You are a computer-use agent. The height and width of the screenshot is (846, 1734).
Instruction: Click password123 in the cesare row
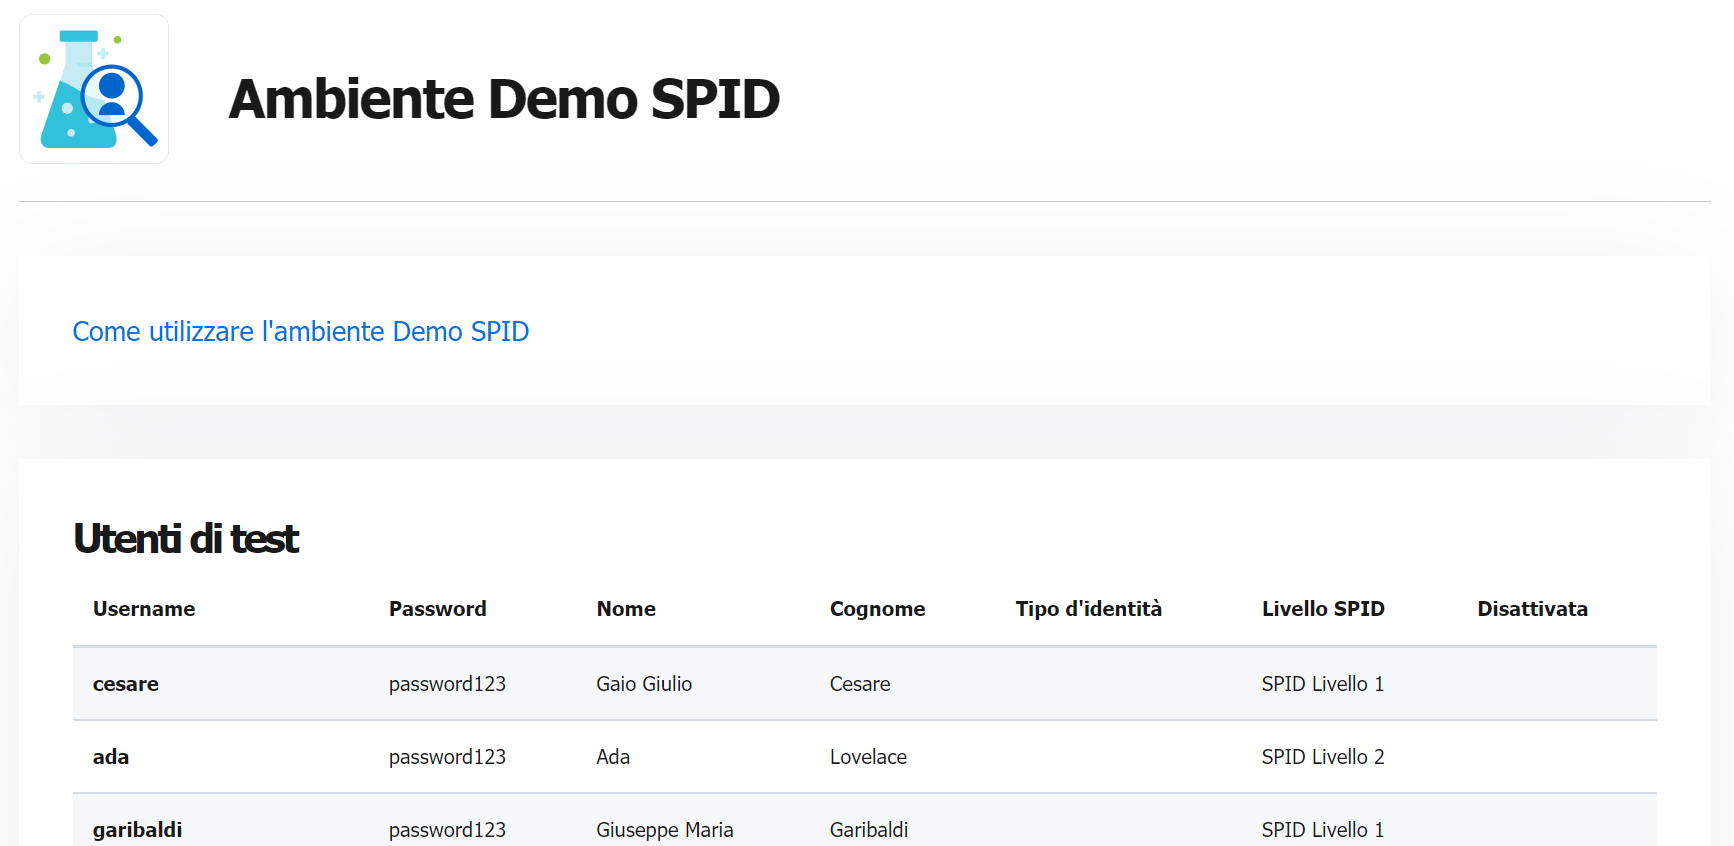tap(447, 684)
